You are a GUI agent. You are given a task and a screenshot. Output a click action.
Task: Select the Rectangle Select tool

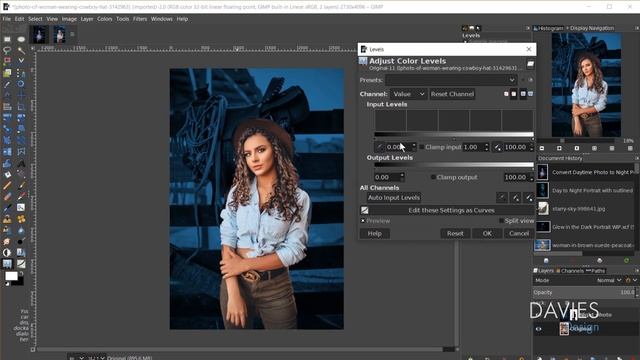pyautogui.click(x=7, y=39)
